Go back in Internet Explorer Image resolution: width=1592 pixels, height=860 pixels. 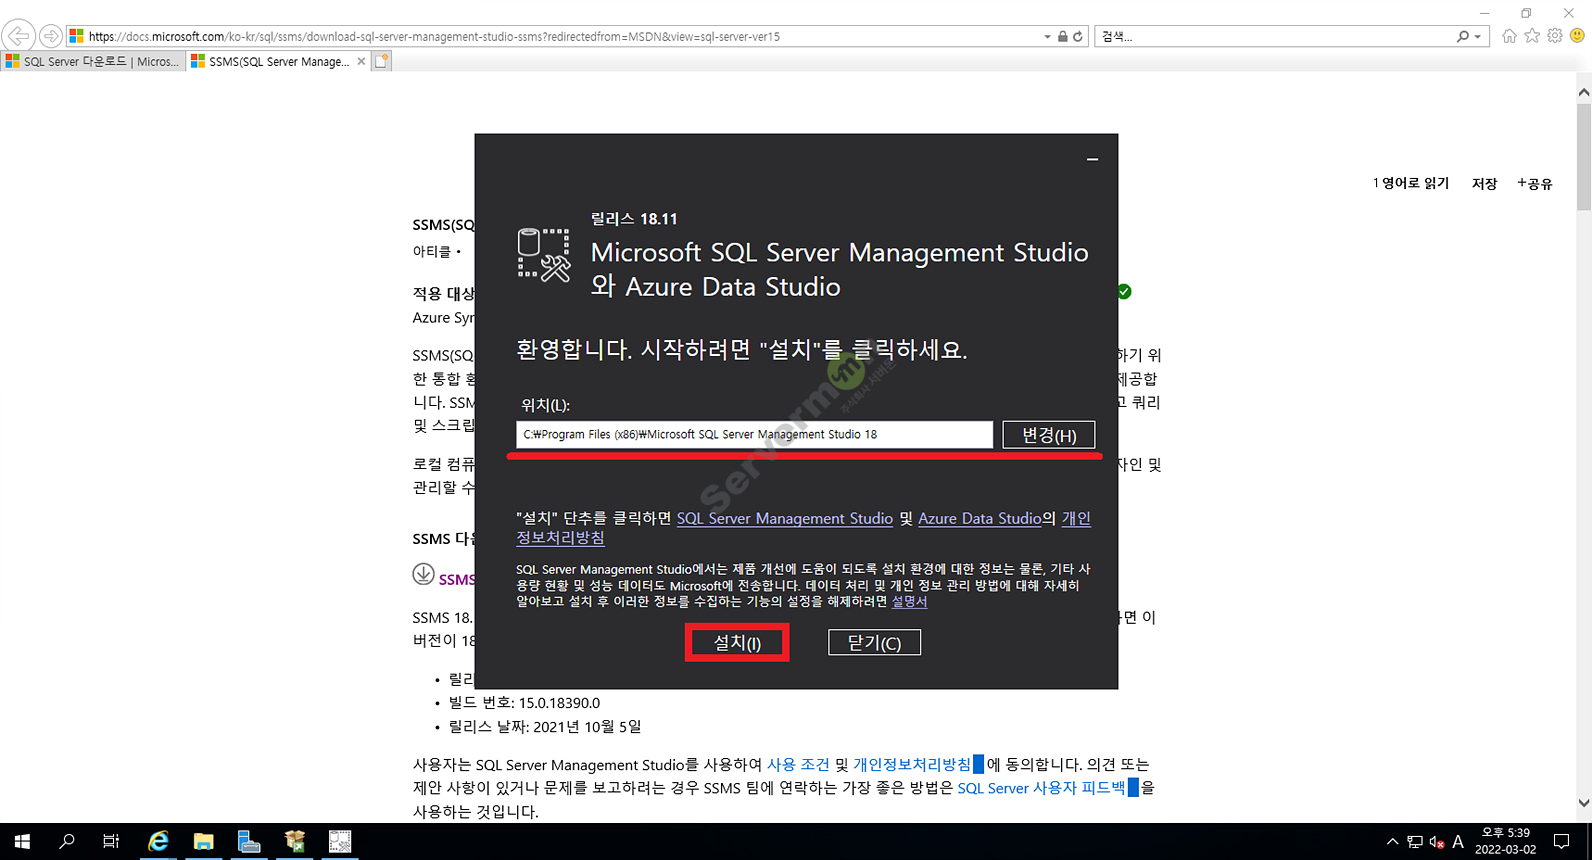(18, 36)
